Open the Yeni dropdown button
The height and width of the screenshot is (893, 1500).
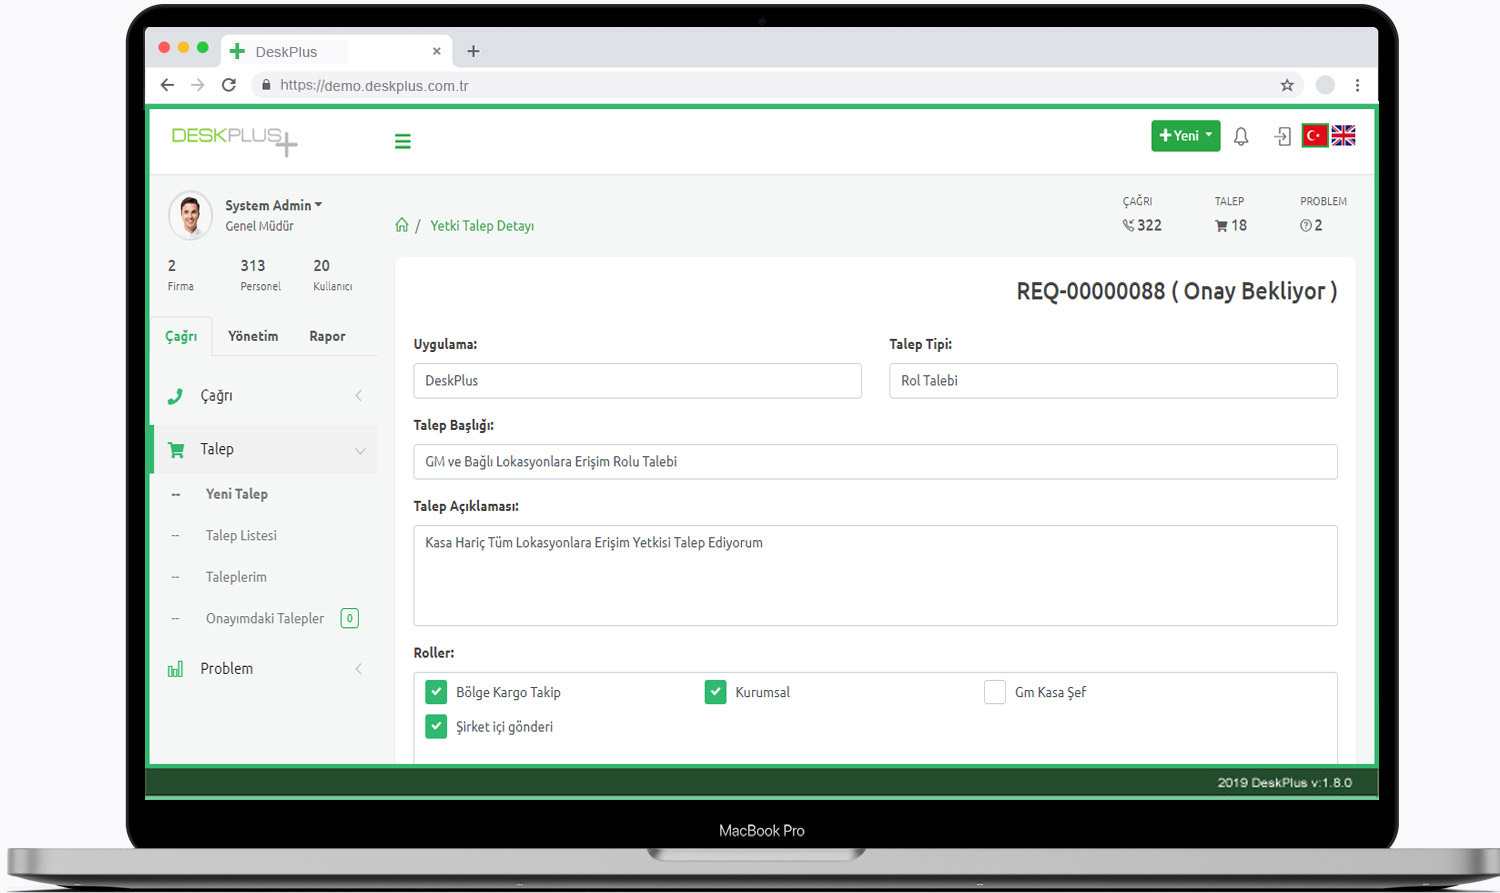point(1185,136)
